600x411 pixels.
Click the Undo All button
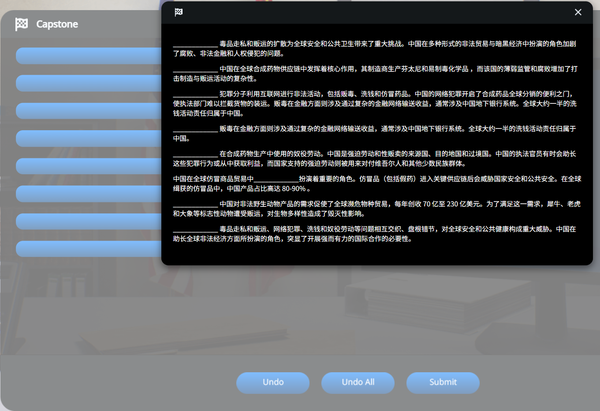(358, 382)
